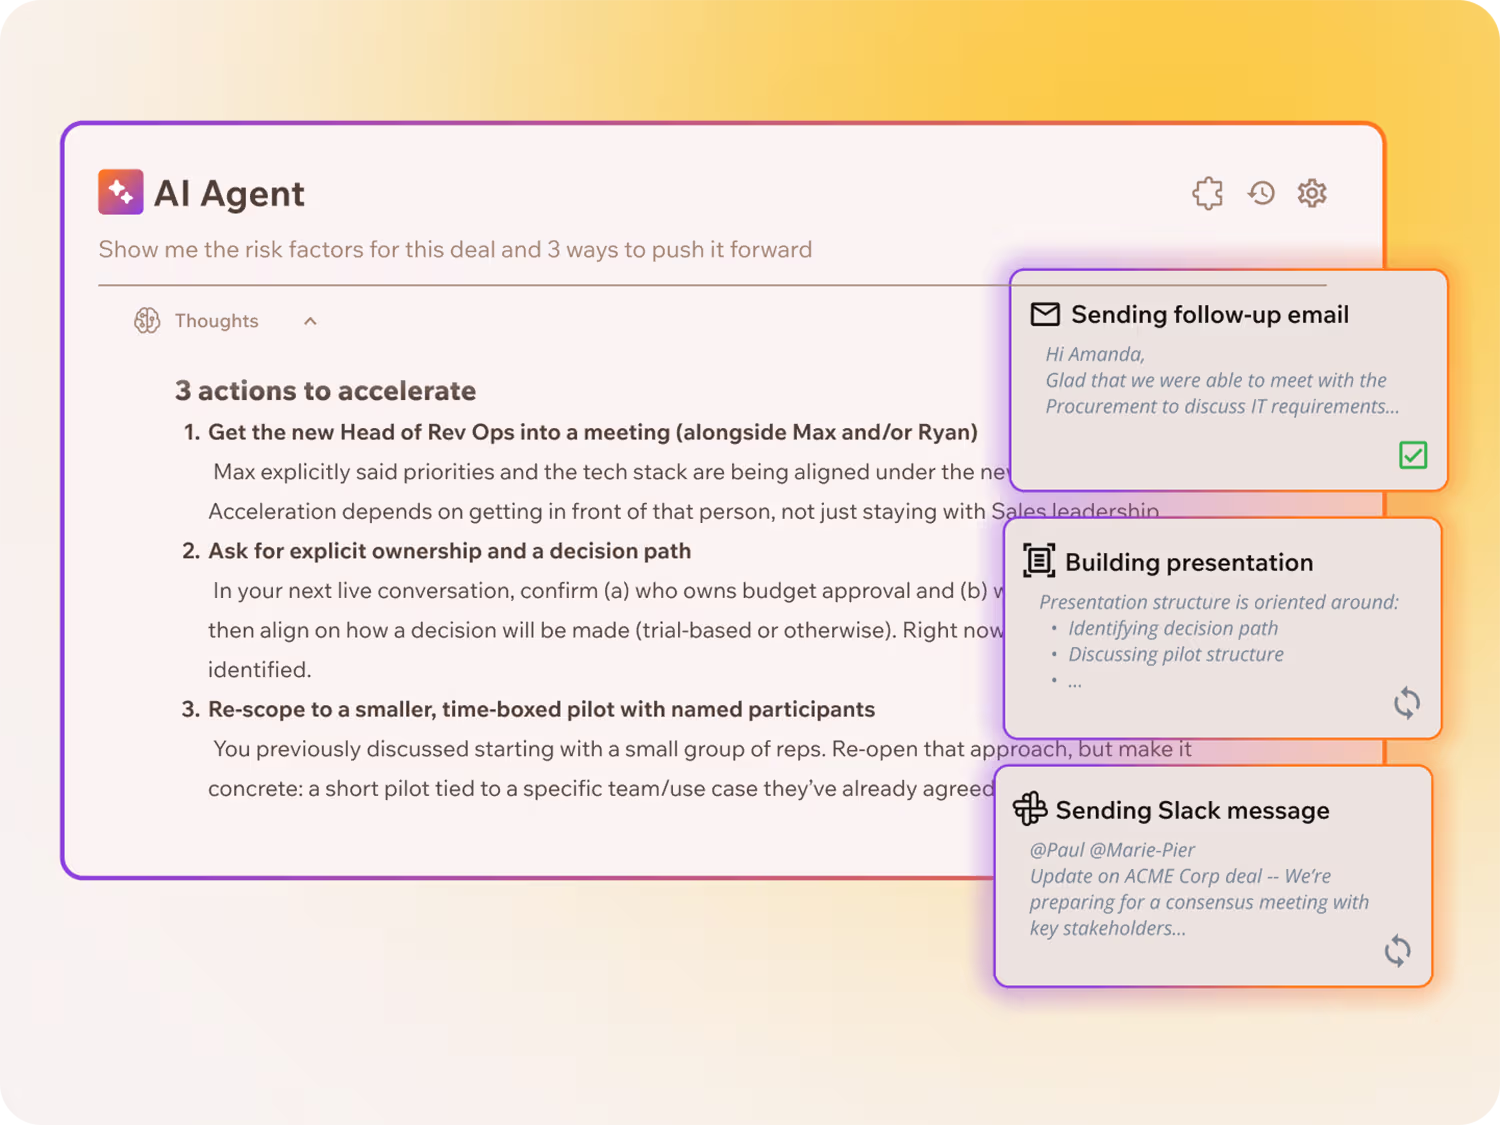The image size is (1500, 1125).
Task: Click '@Paul @Marie-Pier' mention in Slack card
Action: coord(1112,850)
